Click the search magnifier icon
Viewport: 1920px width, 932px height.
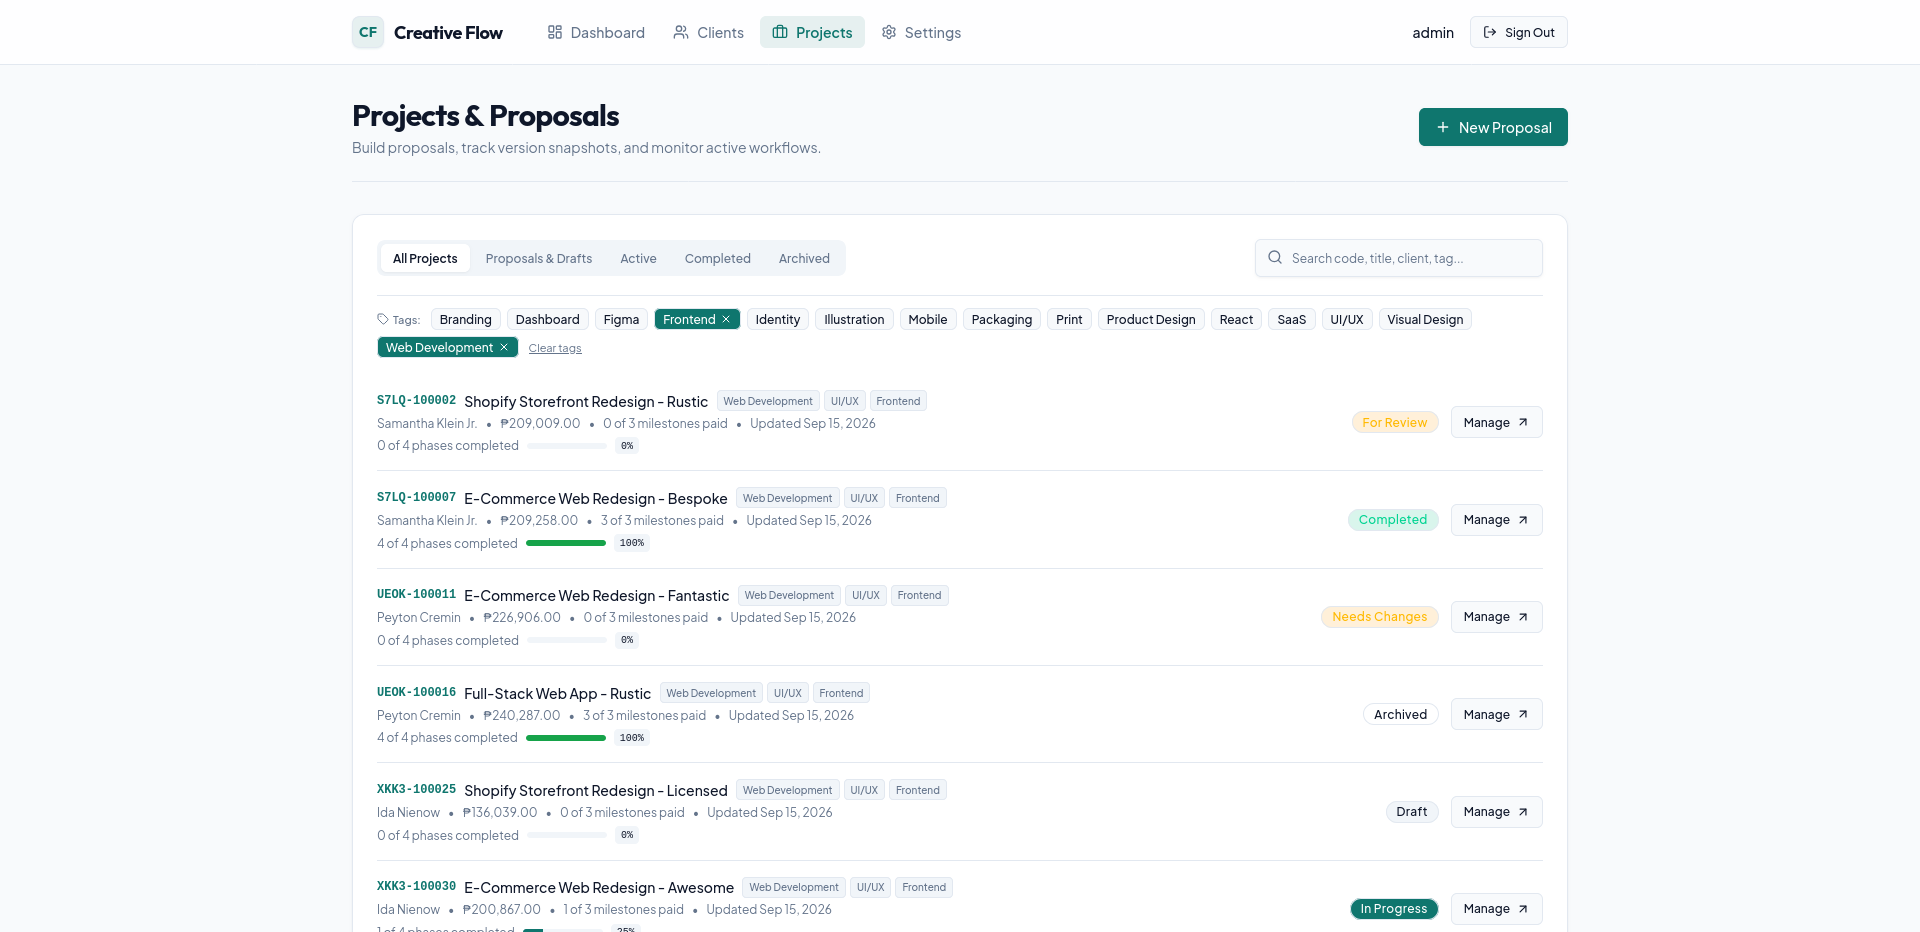click(x=1275, y=257)
